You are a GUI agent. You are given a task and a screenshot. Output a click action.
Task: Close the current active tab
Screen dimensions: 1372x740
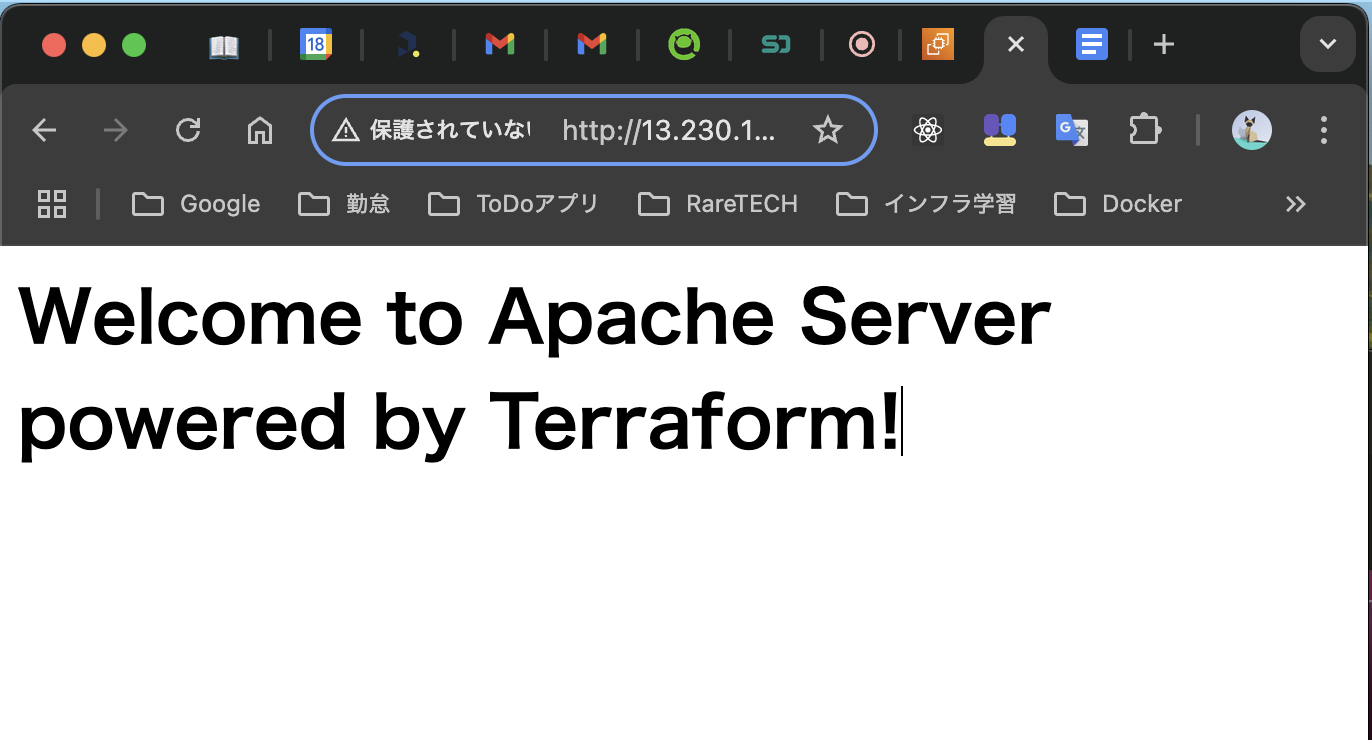(1016, 44)
